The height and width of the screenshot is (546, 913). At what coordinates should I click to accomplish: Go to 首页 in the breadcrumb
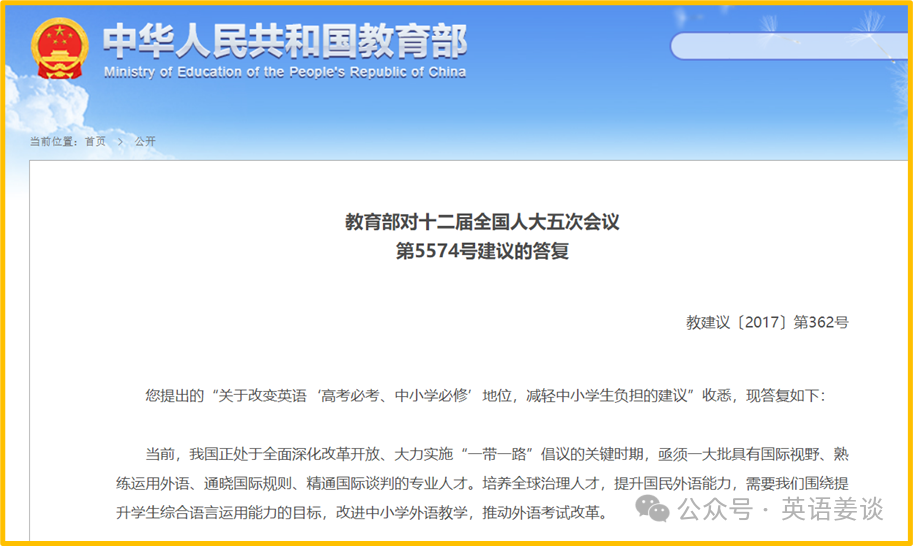(95, 142)
